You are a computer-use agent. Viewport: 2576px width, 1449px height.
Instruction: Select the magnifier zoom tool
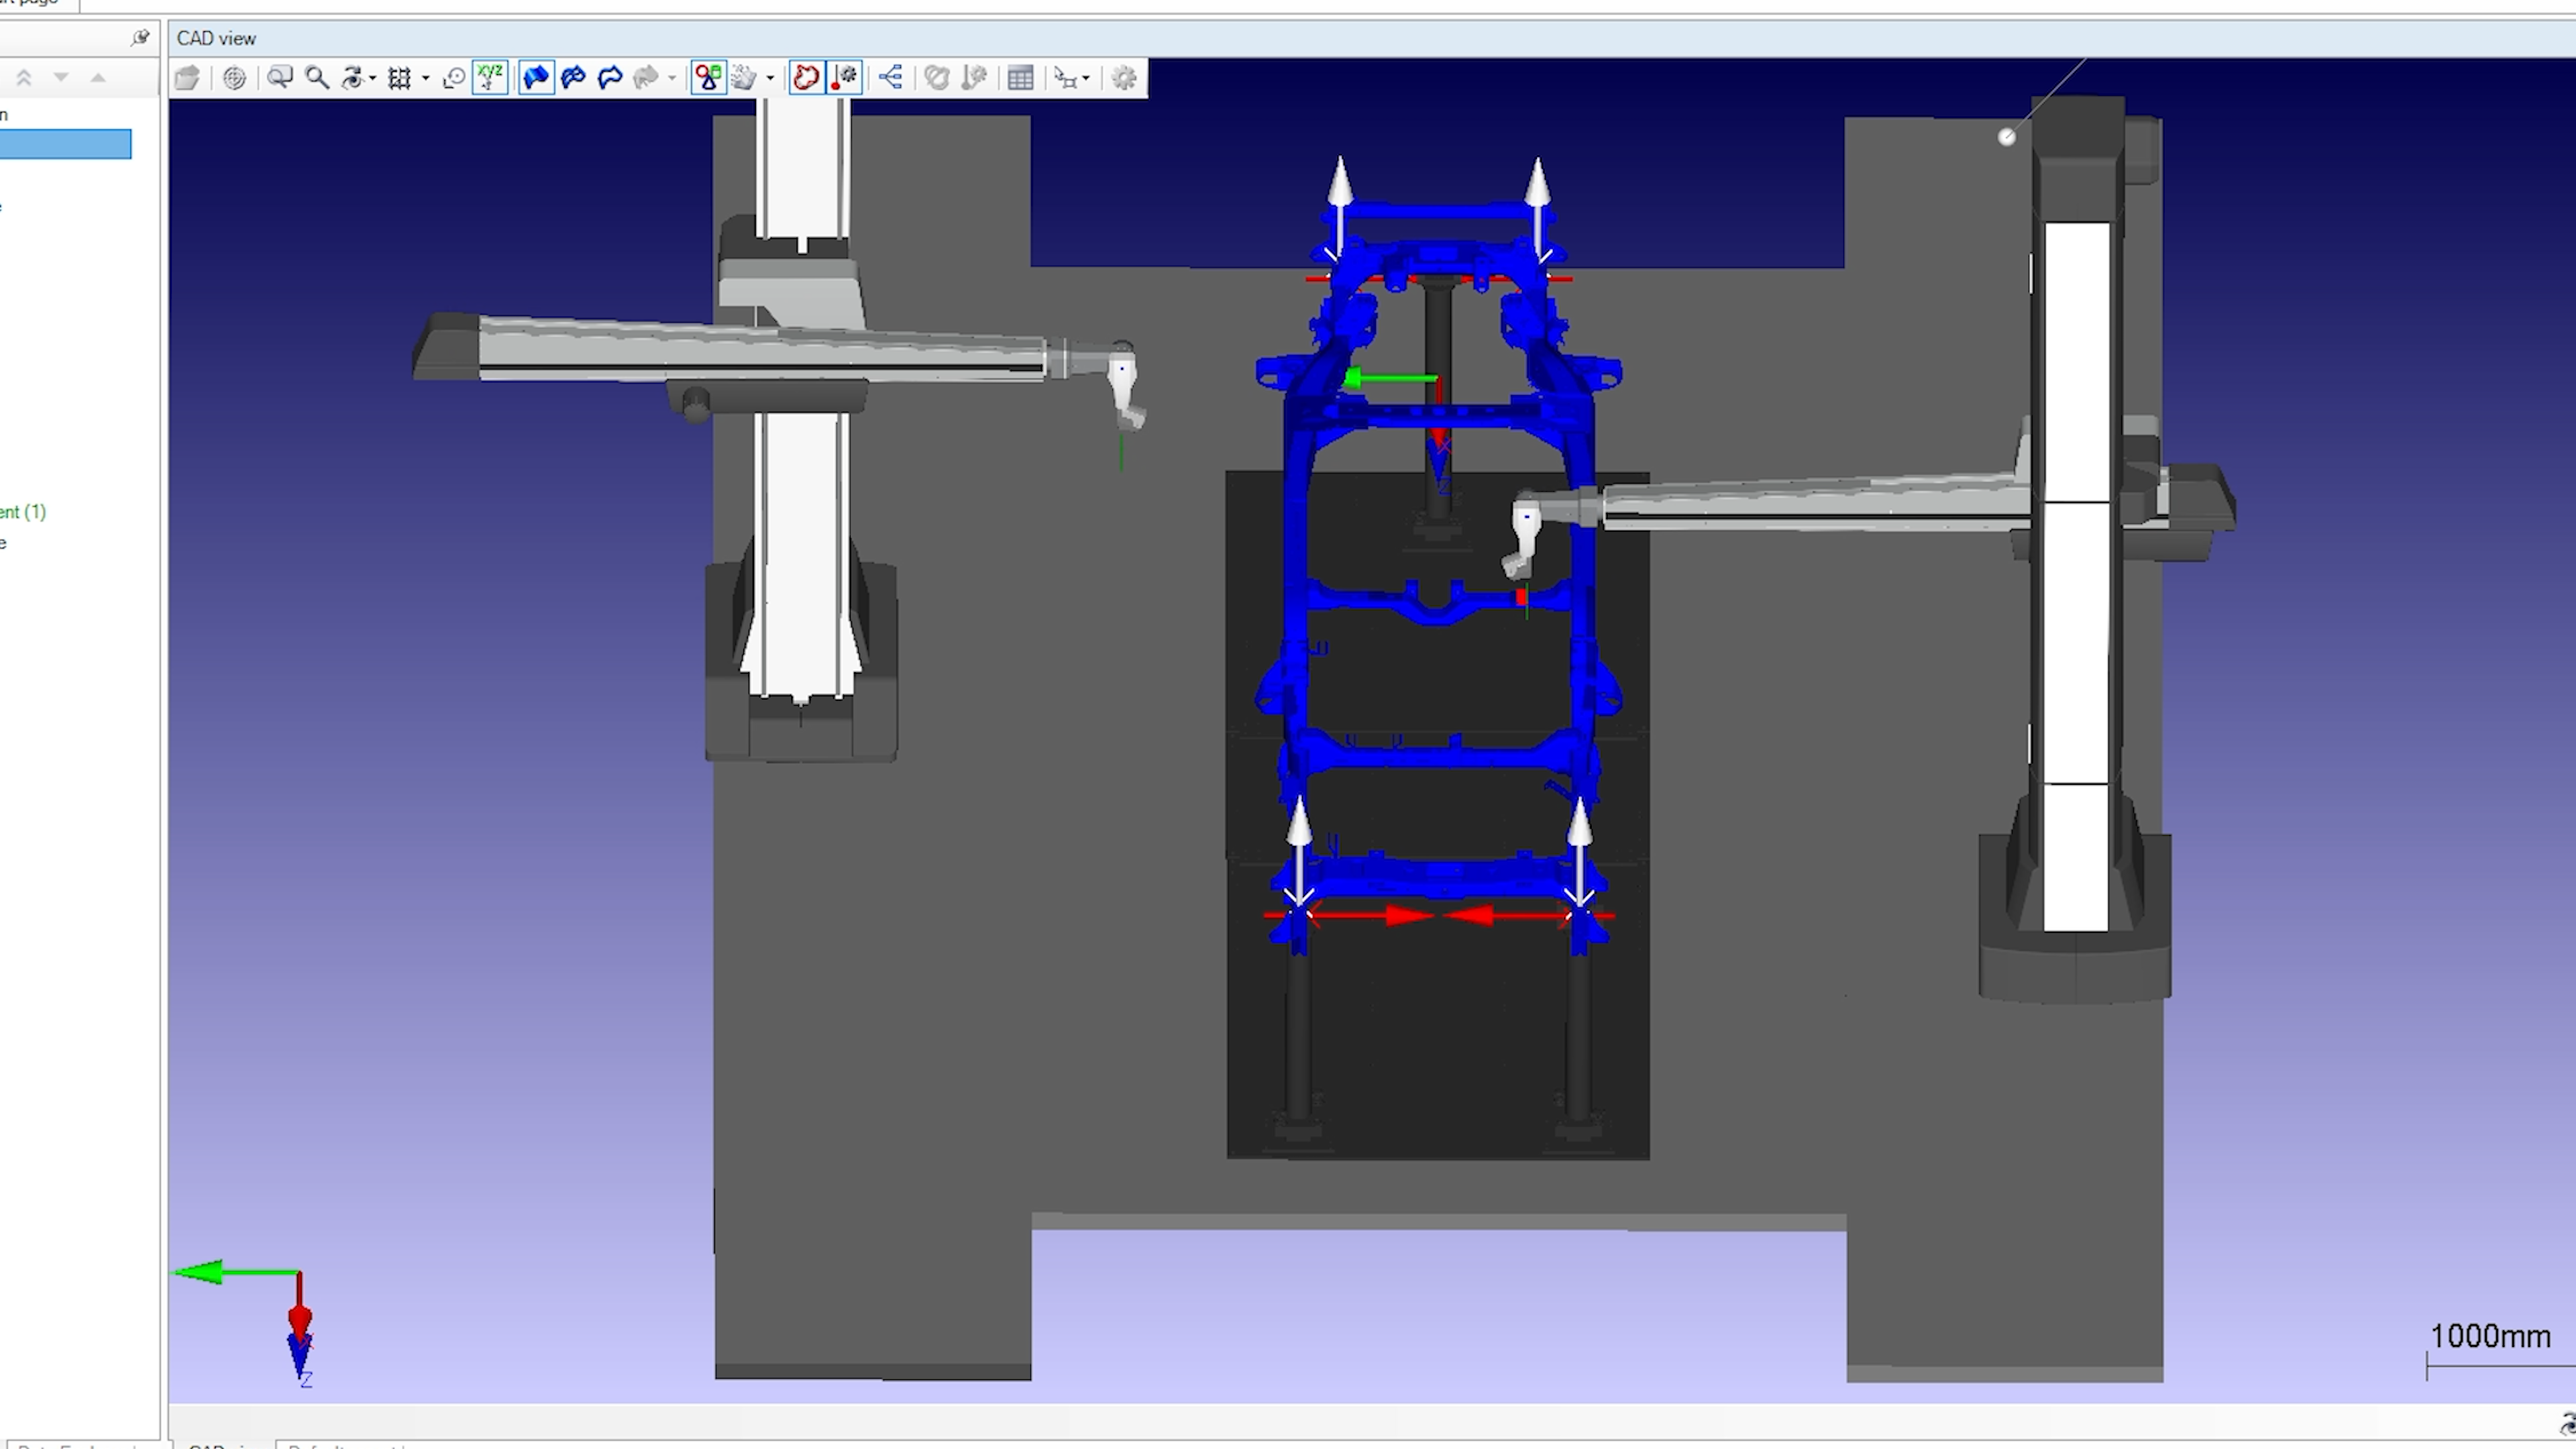[317, 78]
